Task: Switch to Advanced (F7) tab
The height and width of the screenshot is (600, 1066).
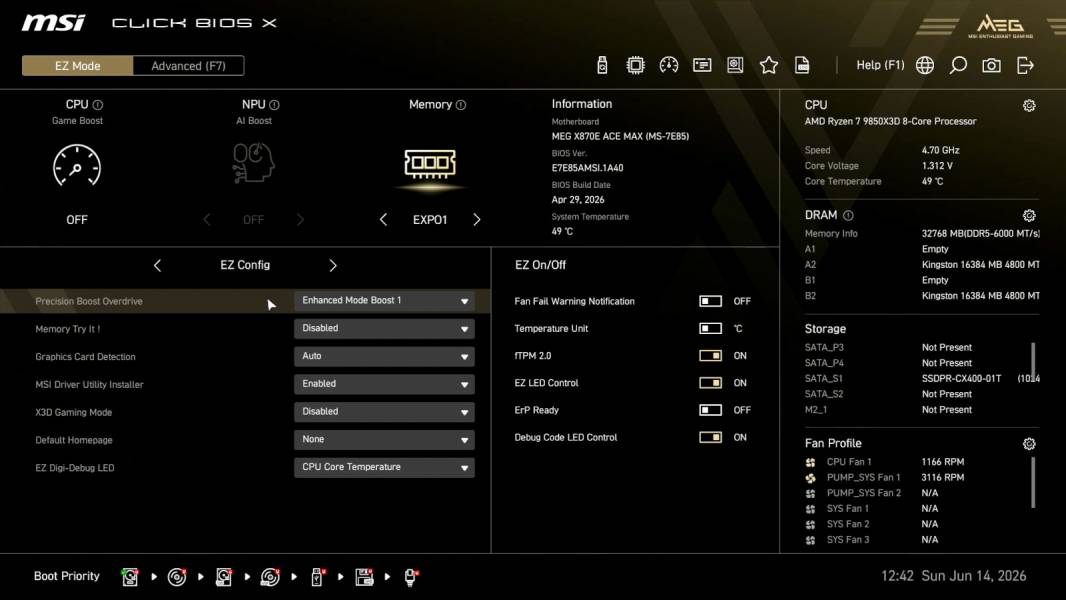Action: (188, 66)
